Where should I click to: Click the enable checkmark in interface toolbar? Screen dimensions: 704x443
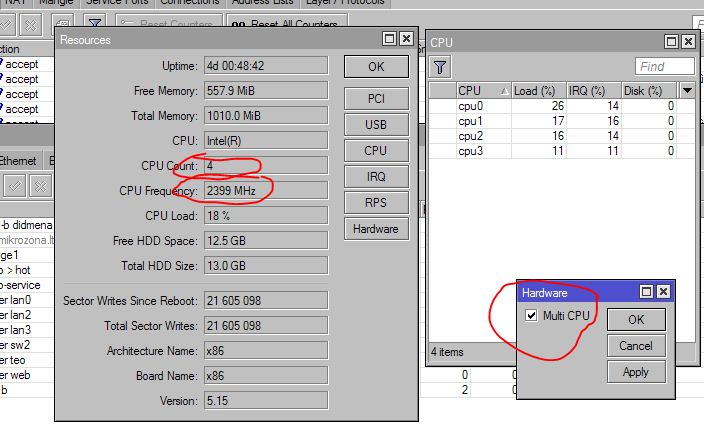pyautogui.click(x=15, y=186)
